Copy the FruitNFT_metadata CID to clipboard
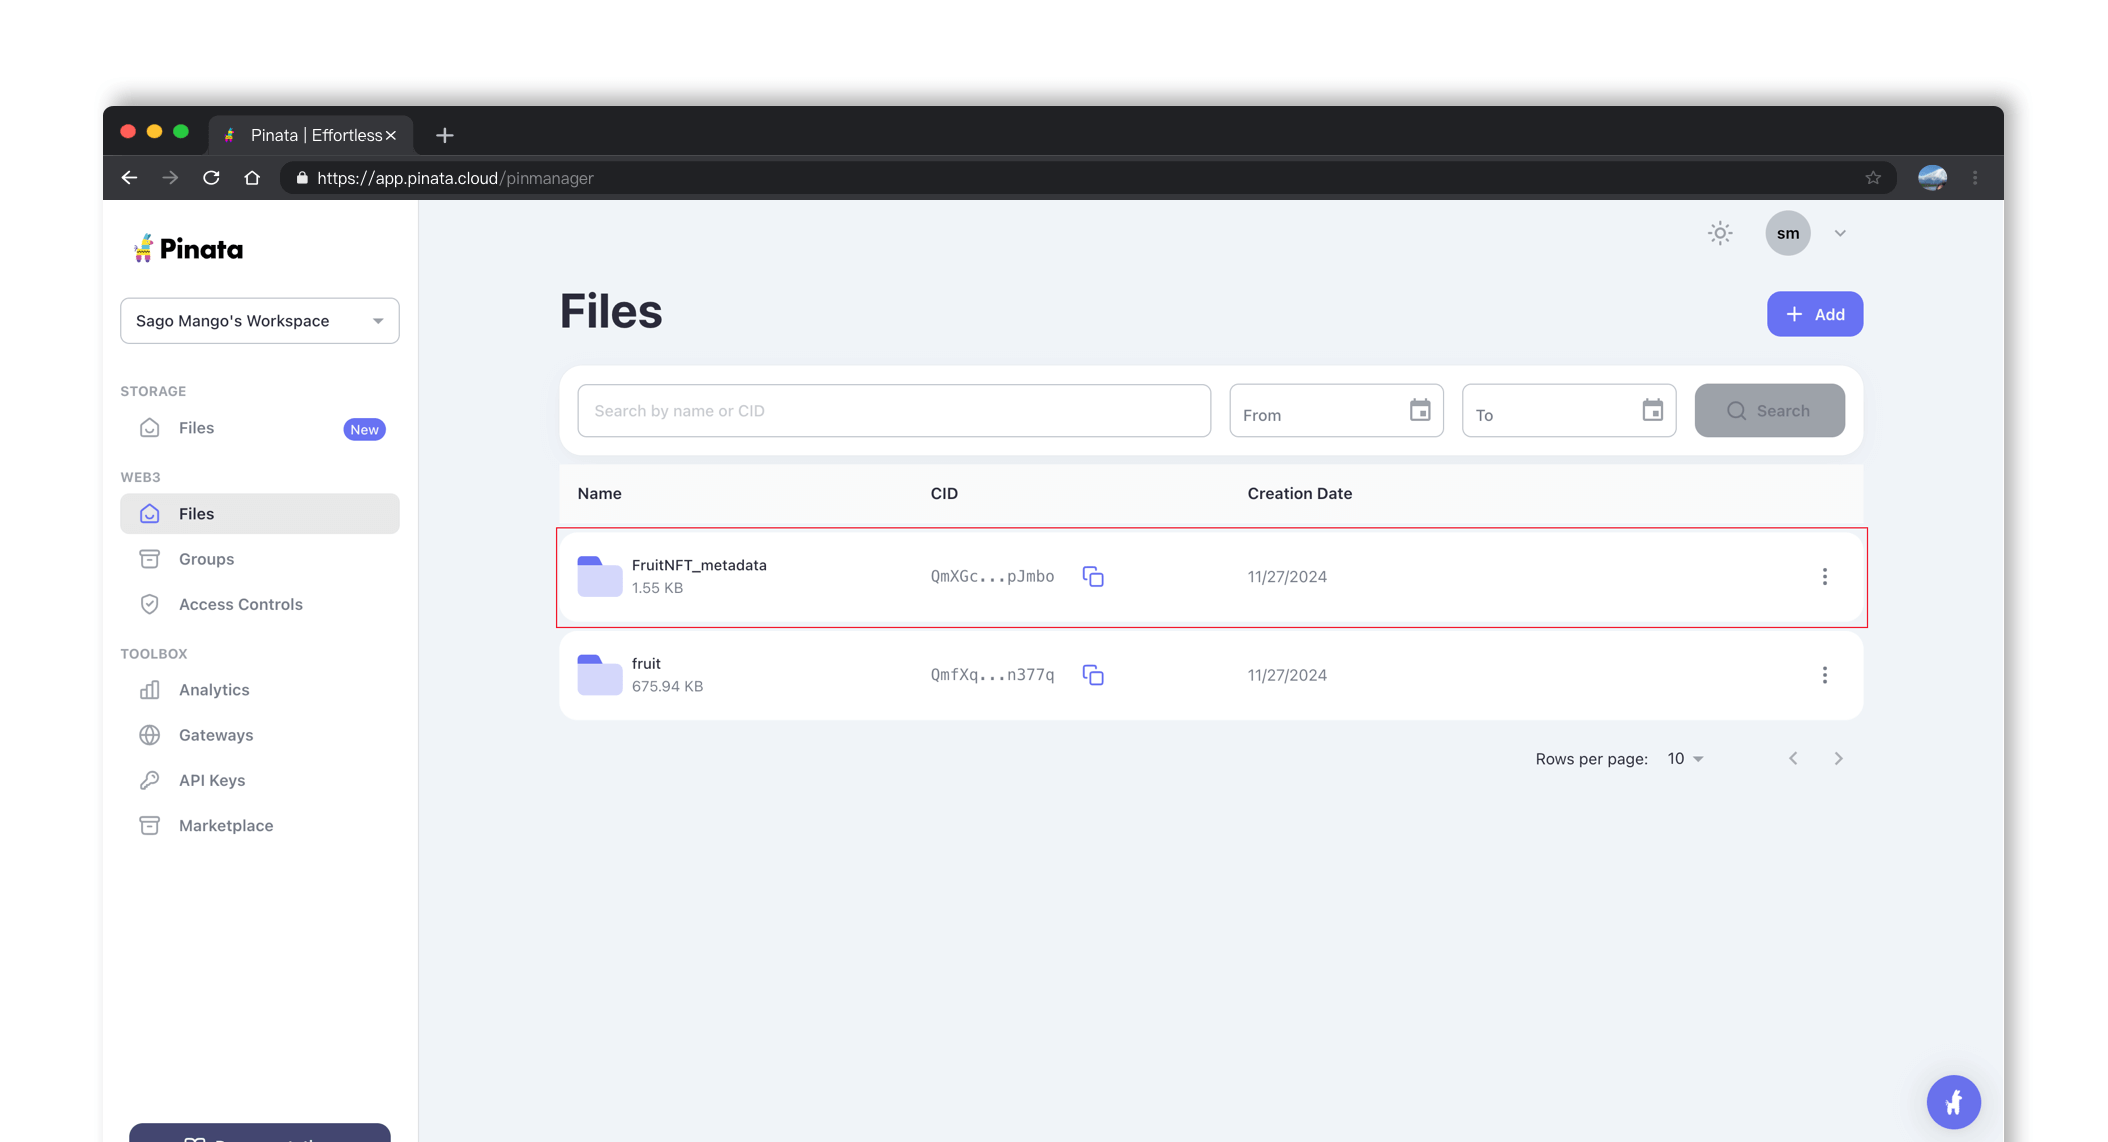The image size is (2108, 1142). click(1092, 577)
